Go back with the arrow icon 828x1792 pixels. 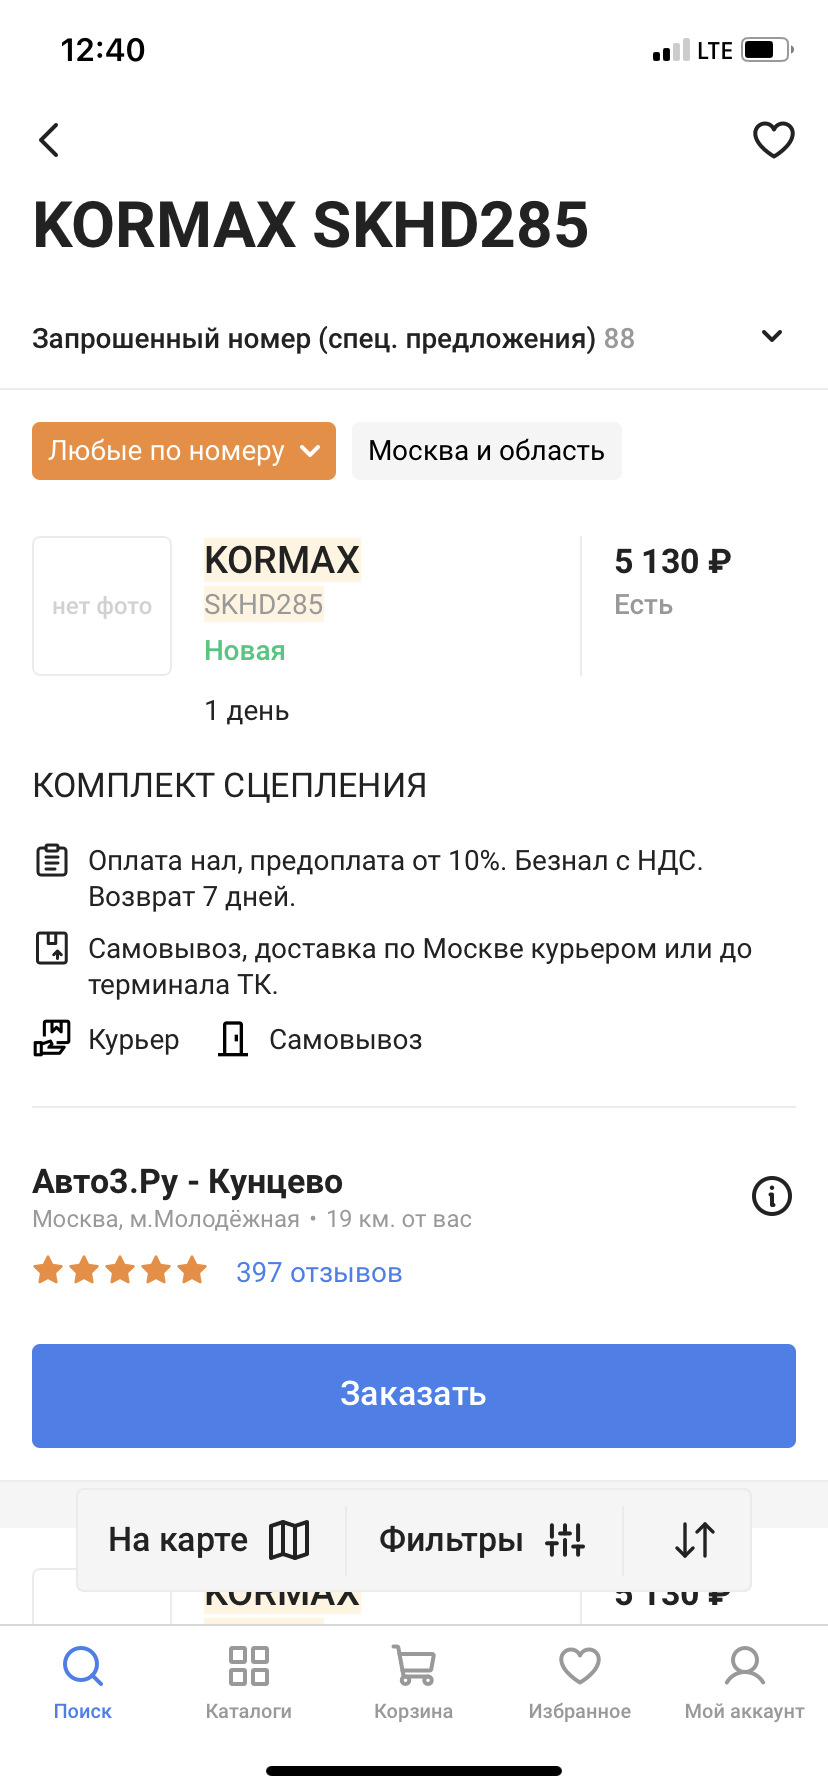tap(49, 140)
